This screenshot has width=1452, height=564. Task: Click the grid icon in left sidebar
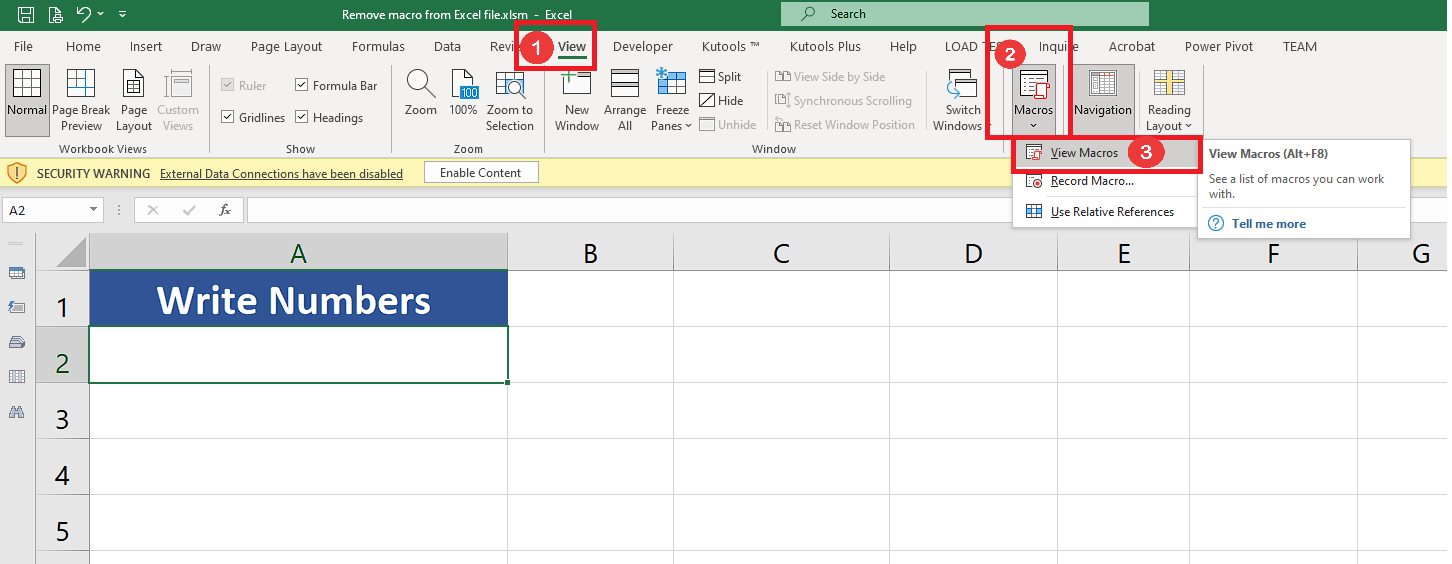[16, 377]
